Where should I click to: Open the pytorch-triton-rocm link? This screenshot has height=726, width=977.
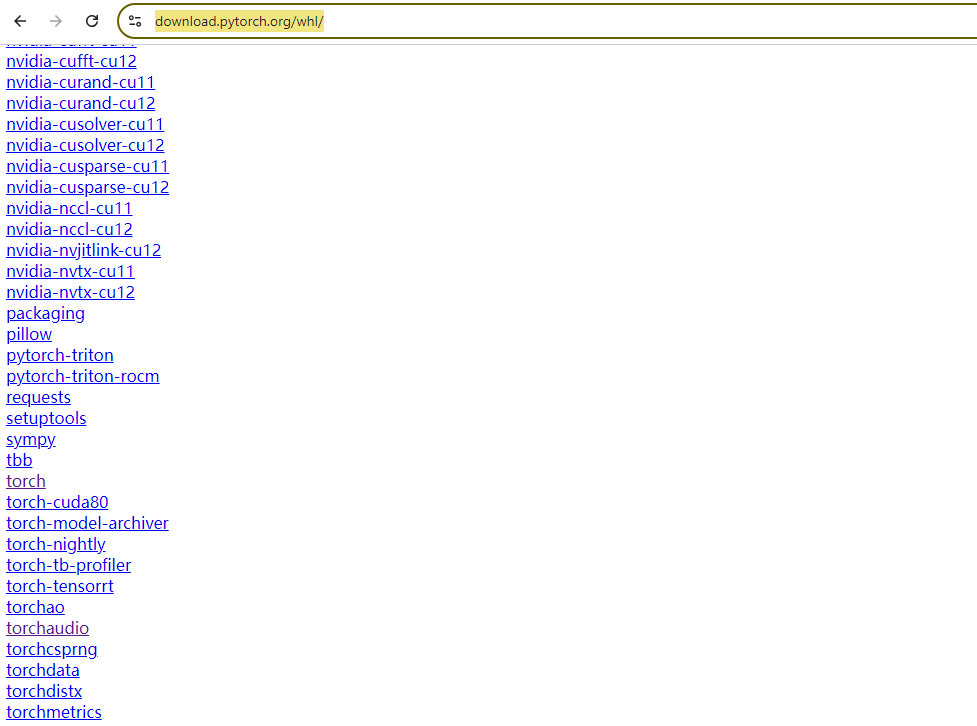(x=83, y=376)
